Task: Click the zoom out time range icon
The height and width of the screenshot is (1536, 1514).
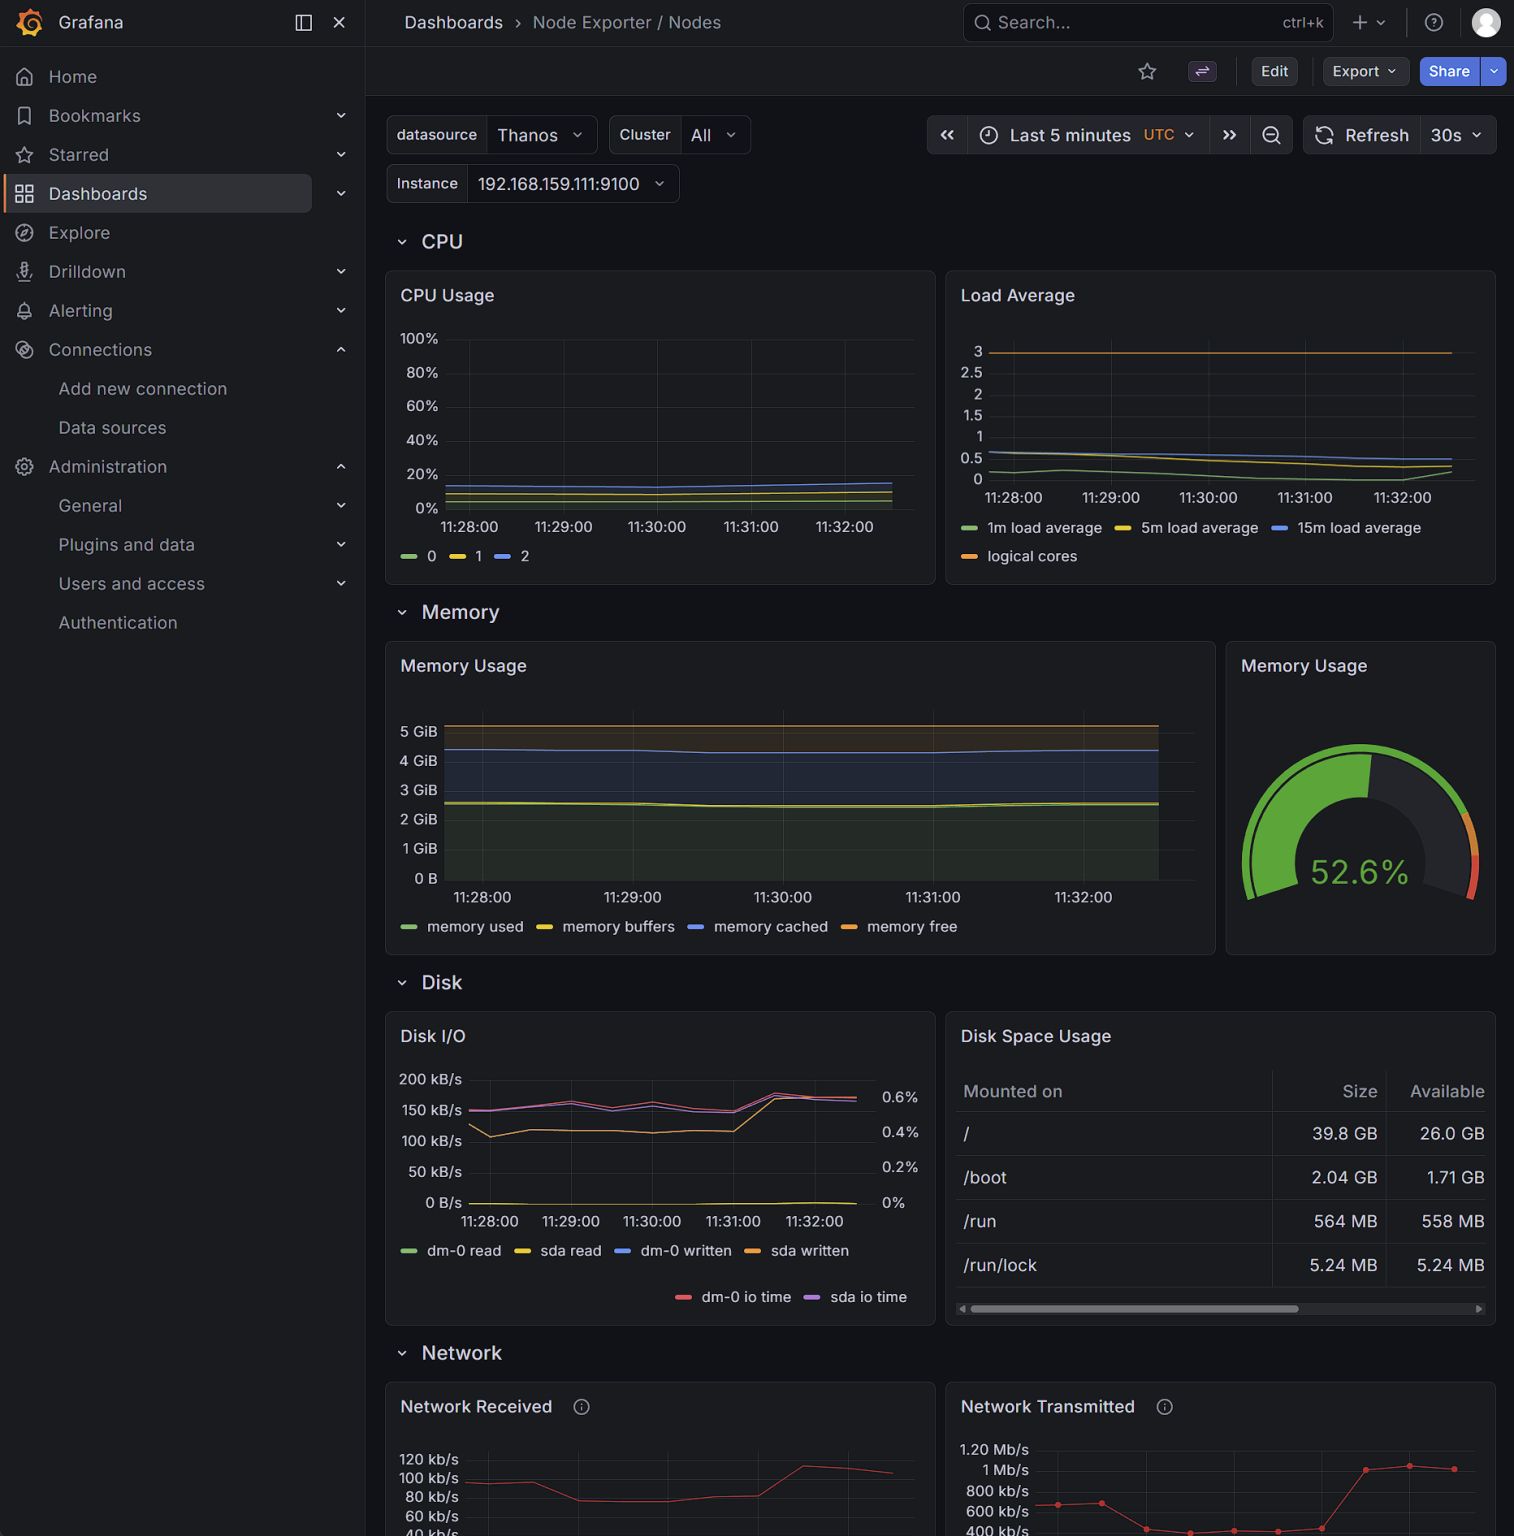Action: (x=1271, y=135)
